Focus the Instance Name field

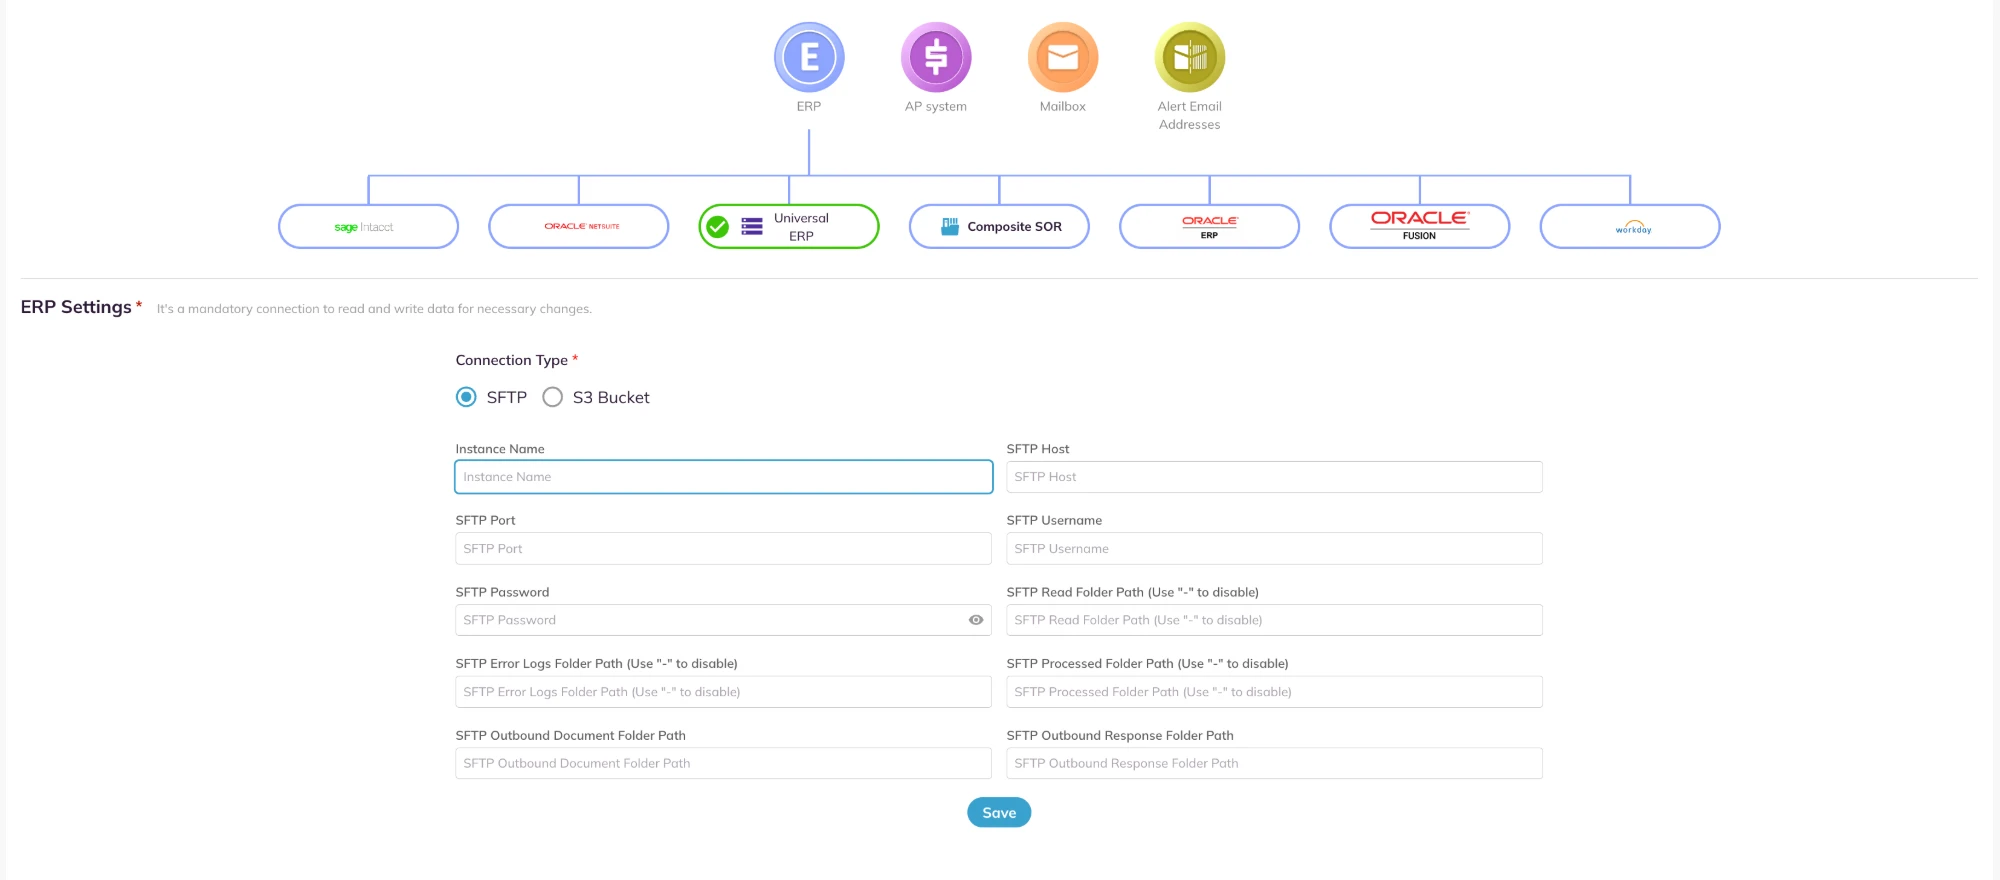724,477
